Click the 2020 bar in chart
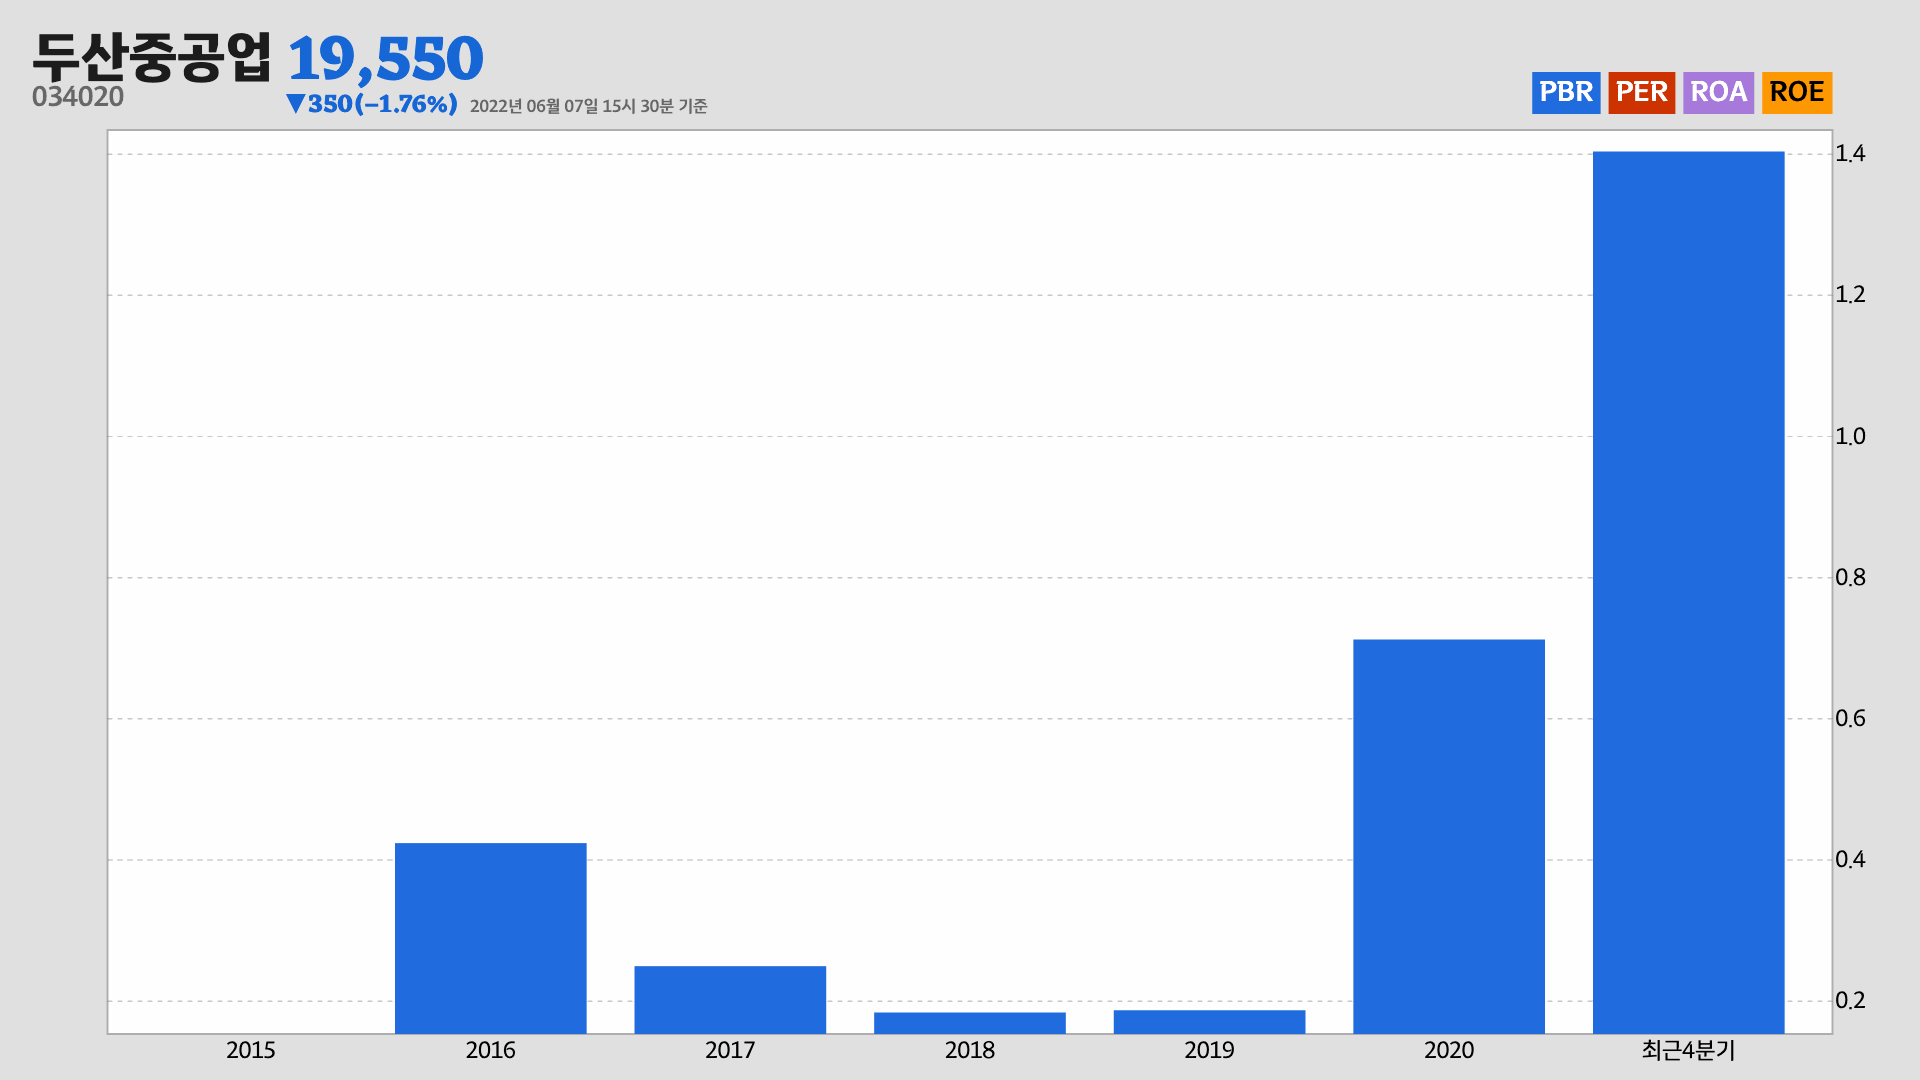Viewport: 1920px width, 1080px height. (1449, 836)
